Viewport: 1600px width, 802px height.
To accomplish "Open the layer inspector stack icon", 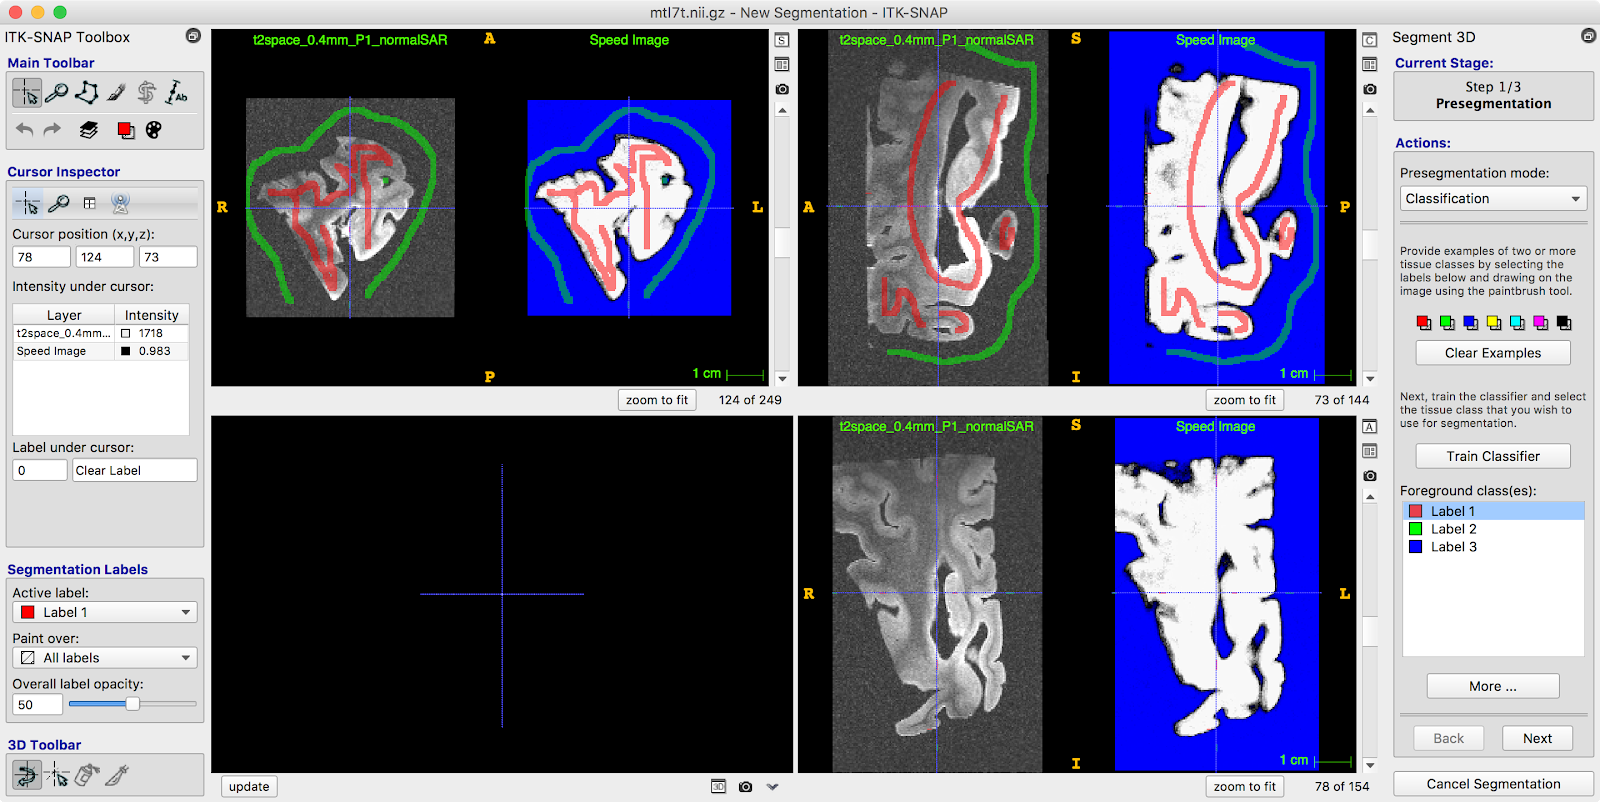I will coord(89,130).
